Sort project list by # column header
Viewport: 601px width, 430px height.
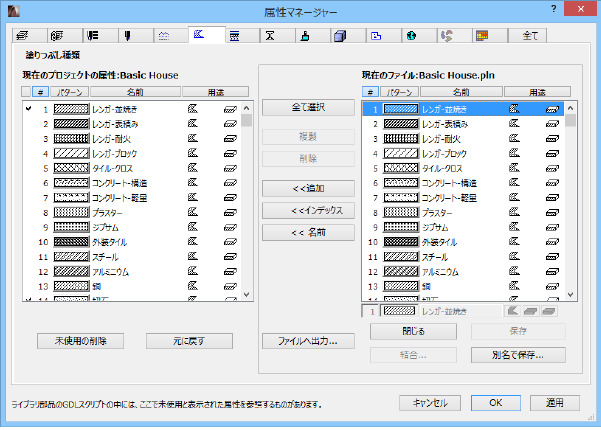(x=40, y=92)
